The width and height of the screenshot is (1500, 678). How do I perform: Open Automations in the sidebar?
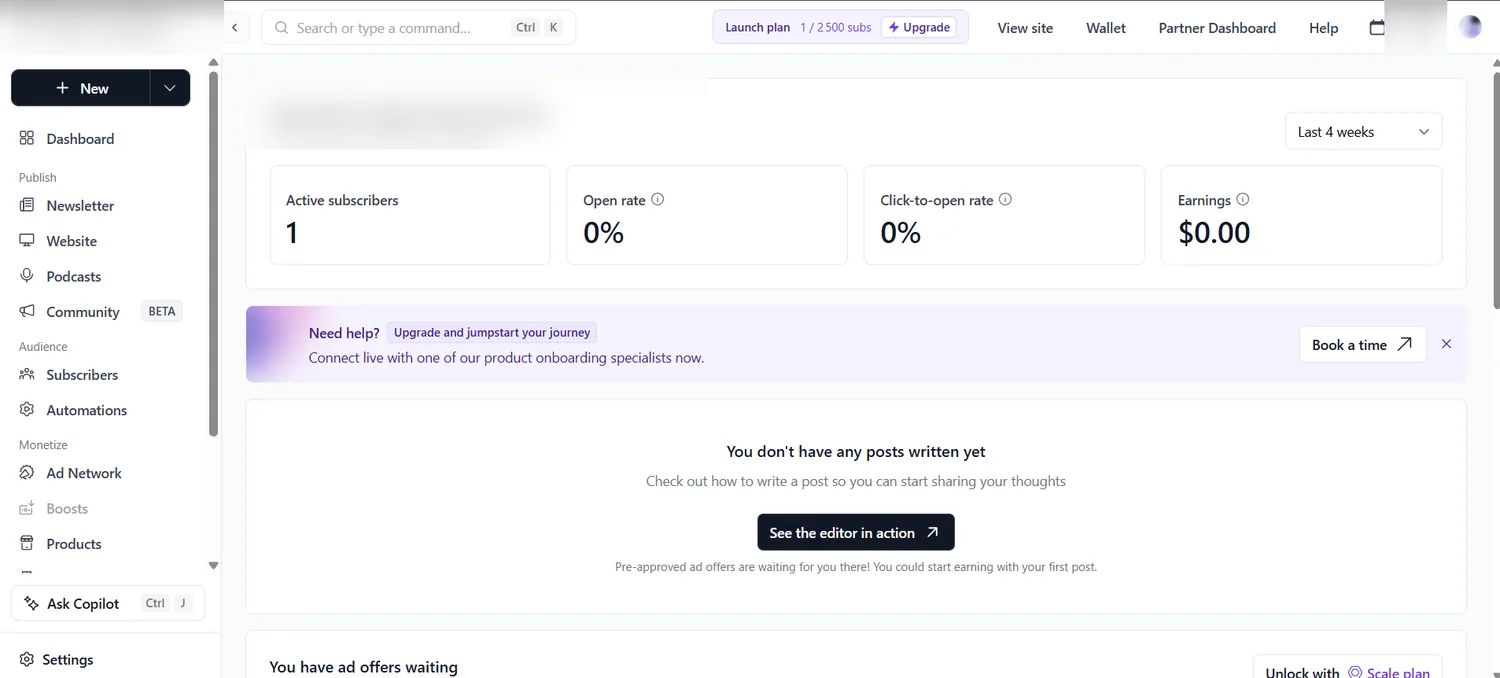click(x=86, y=410)
